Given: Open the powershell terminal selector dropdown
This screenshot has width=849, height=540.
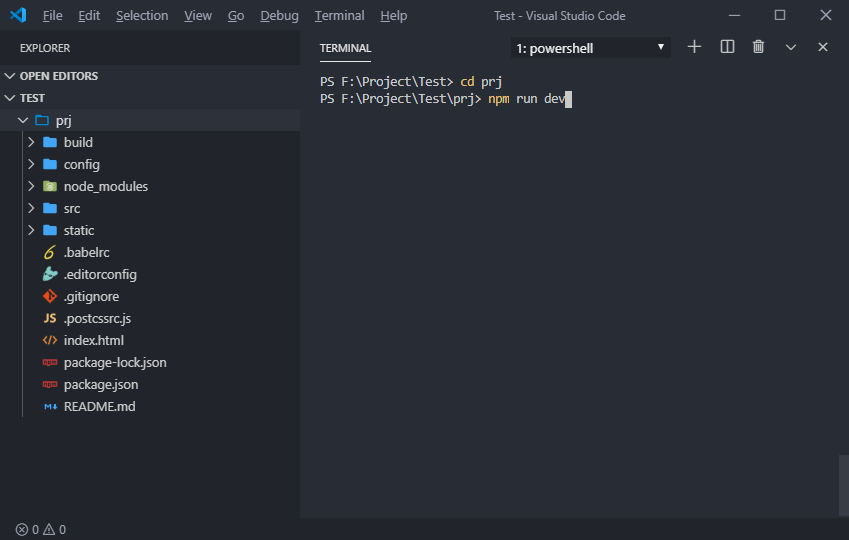Looking at the screenshot, I should click(x=590, y=48).
